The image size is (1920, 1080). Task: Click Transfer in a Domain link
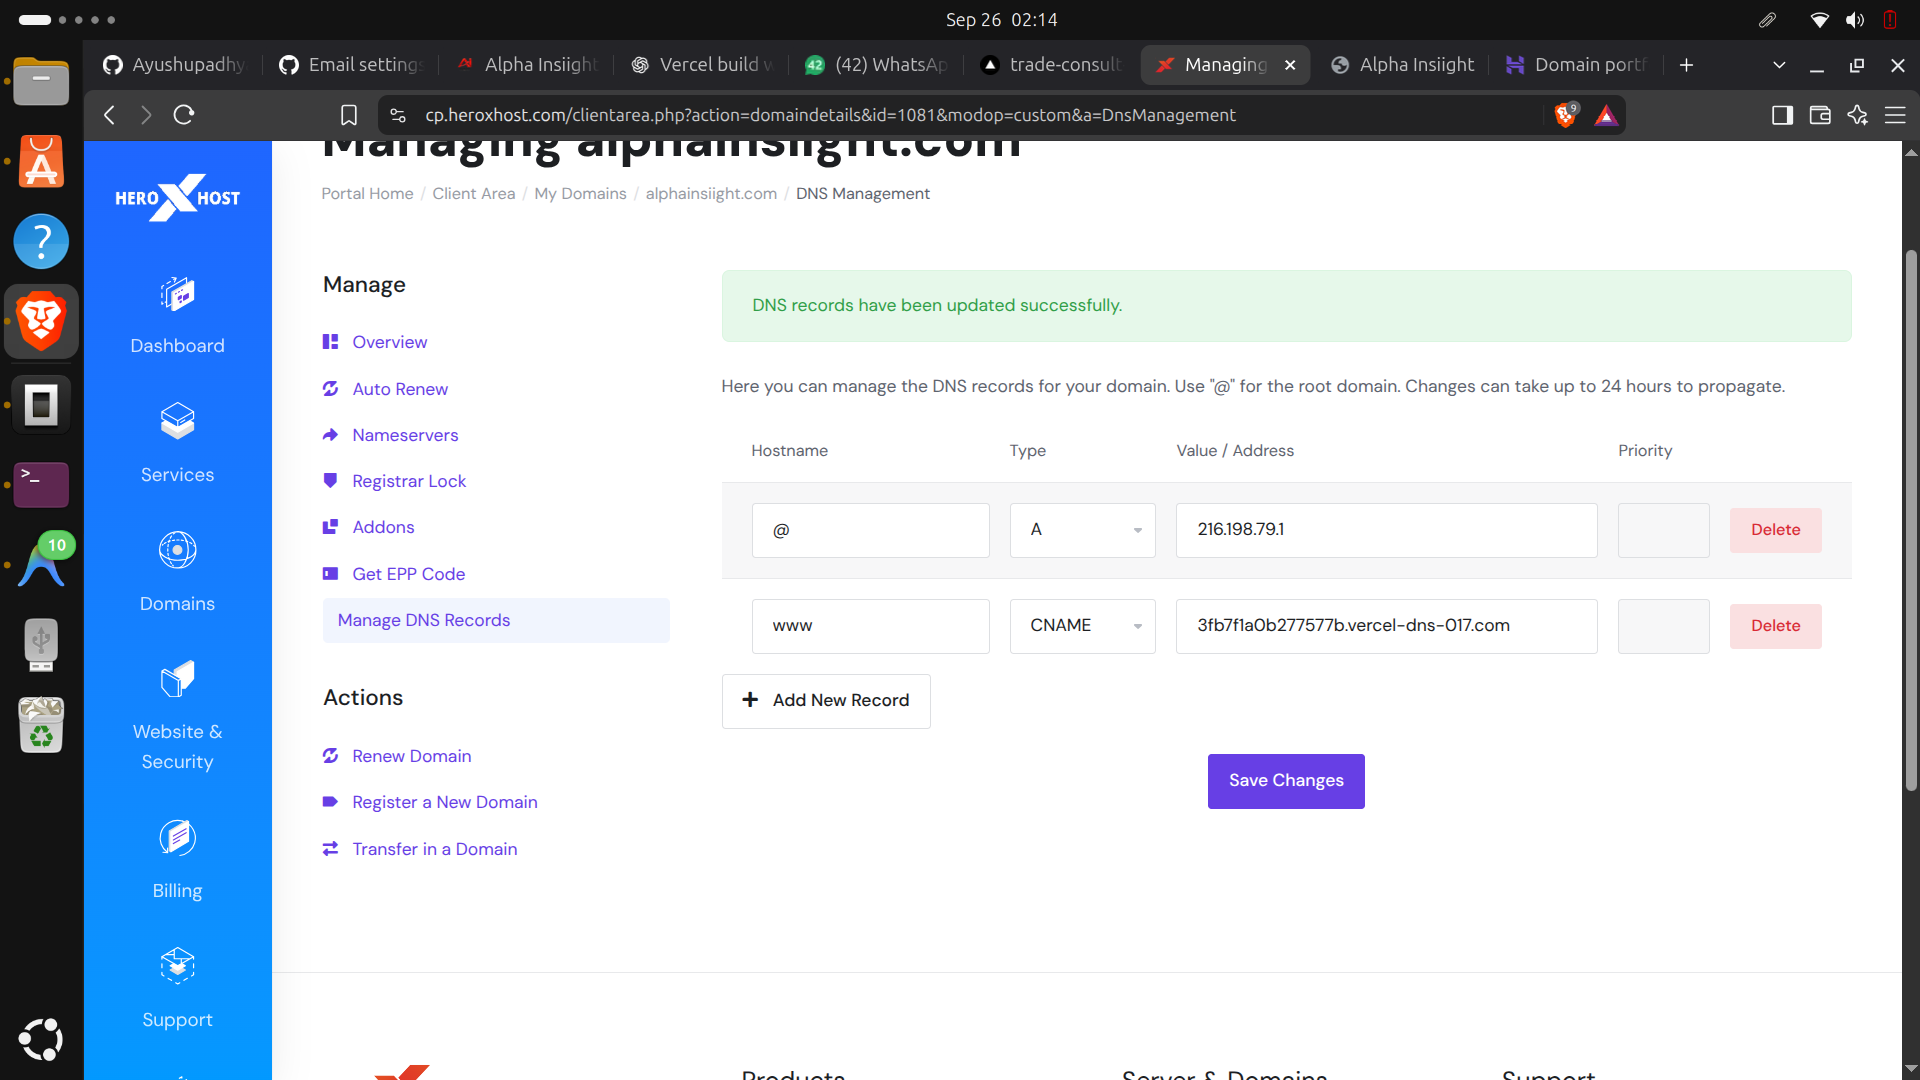tap(434, 849)
